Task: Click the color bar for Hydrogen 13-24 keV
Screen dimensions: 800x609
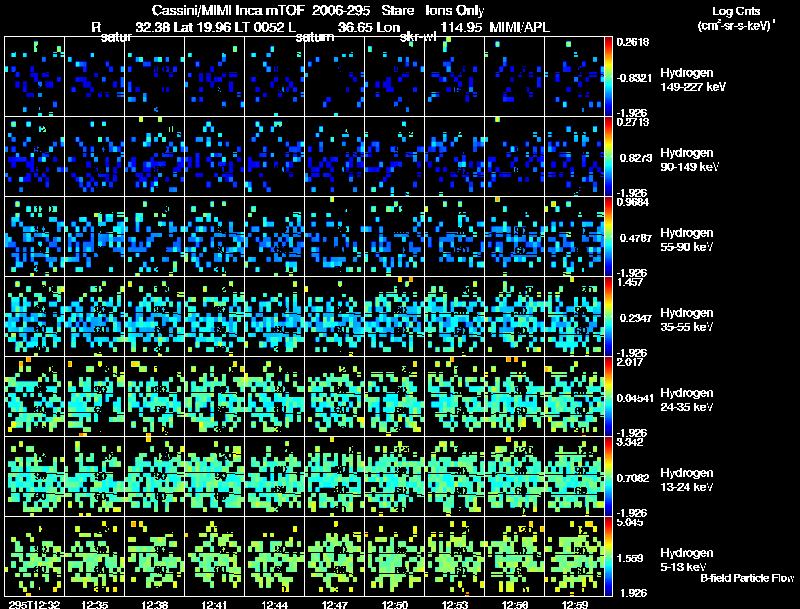Action: (610, 476)
